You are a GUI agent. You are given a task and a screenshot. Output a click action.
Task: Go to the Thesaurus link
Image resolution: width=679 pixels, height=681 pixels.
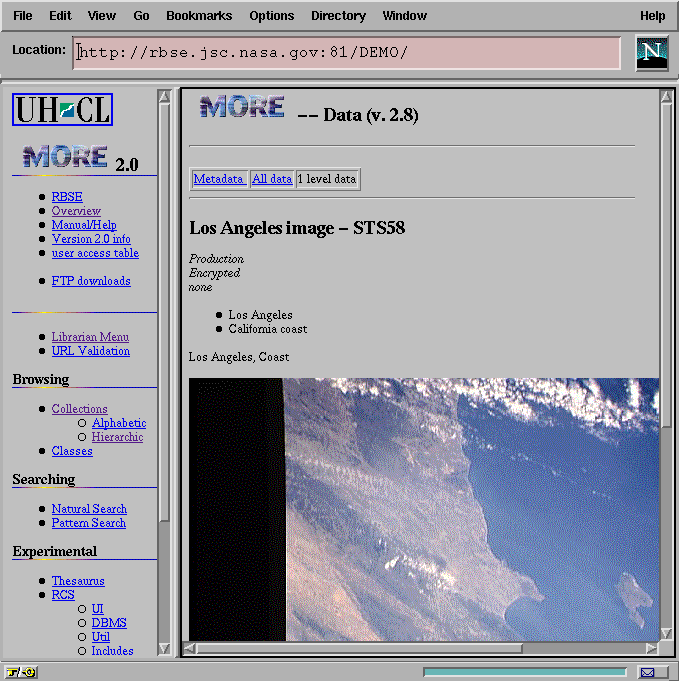click(78, 581)
